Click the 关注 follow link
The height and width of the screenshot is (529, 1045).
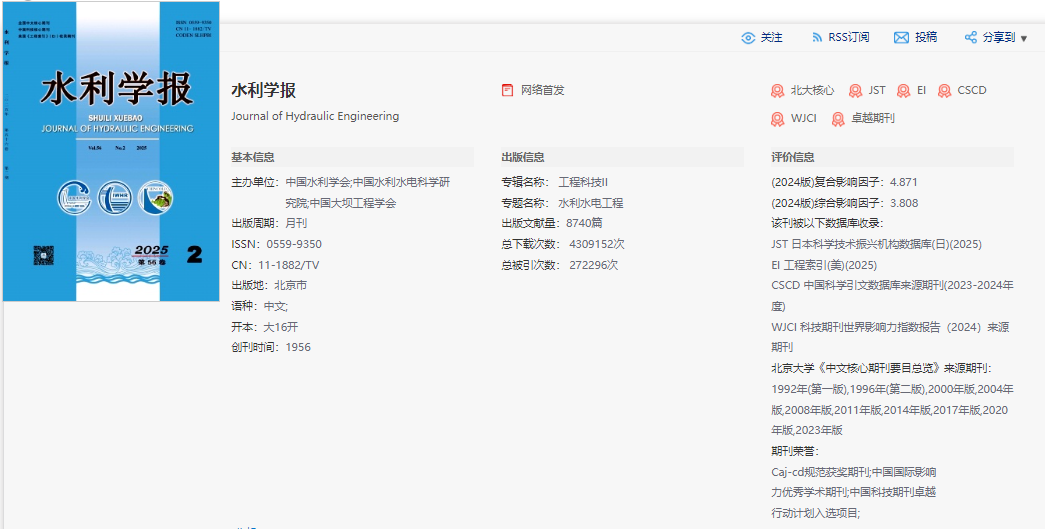coord(772,38)
